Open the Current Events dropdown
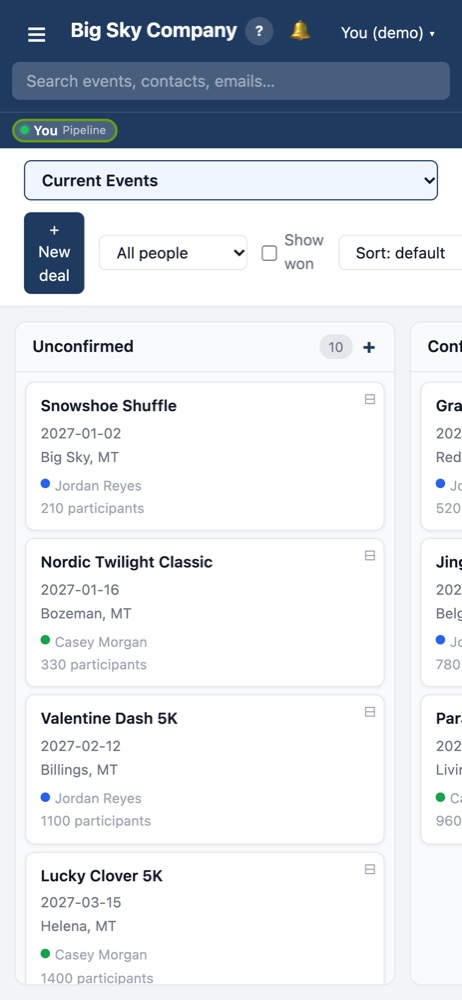This screenshot has width=462, height=1000. point(231,180)
